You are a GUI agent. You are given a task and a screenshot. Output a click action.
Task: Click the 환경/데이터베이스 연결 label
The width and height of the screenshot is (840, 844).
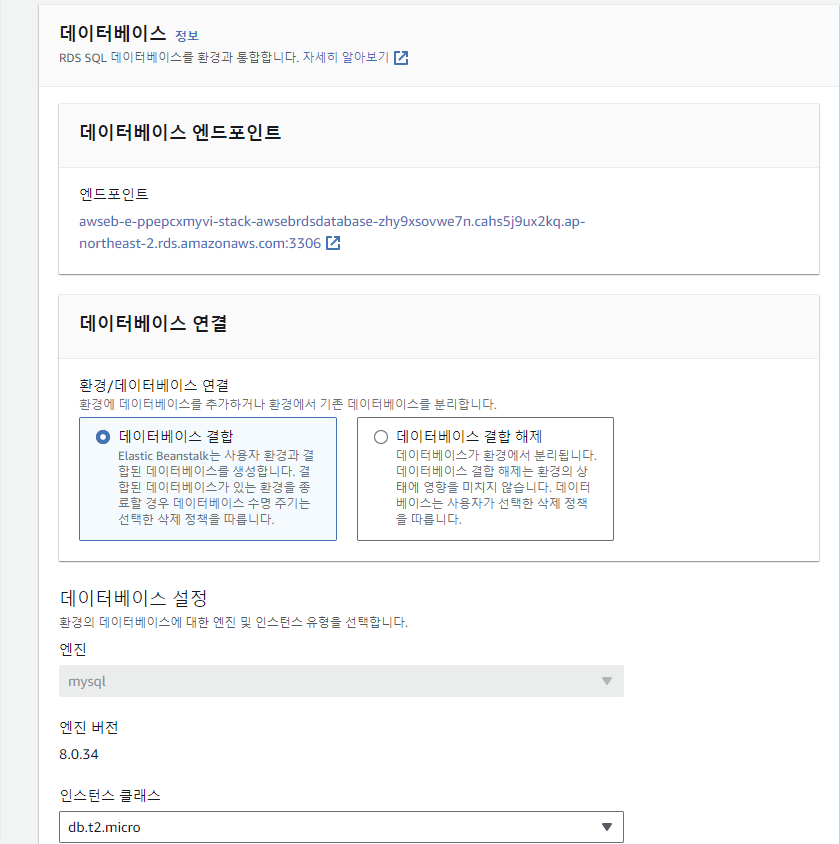154,385
